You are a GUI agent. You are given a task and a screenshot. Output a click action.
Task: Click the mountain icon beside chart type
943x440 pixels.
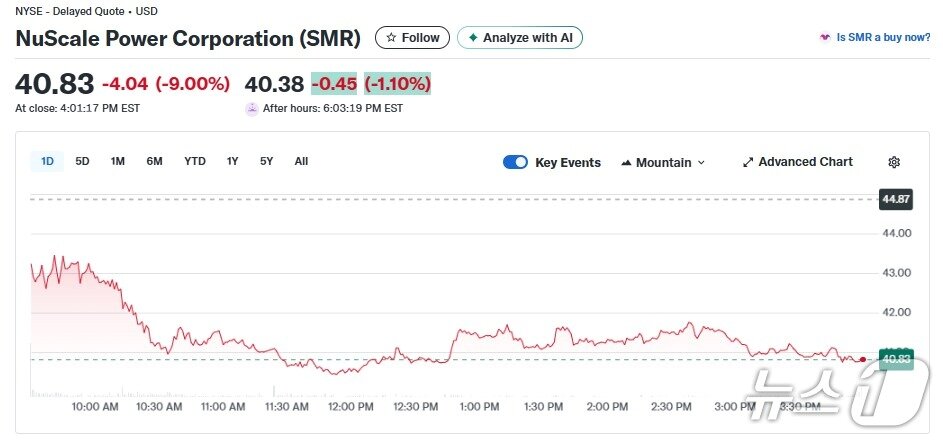[626, 162]
